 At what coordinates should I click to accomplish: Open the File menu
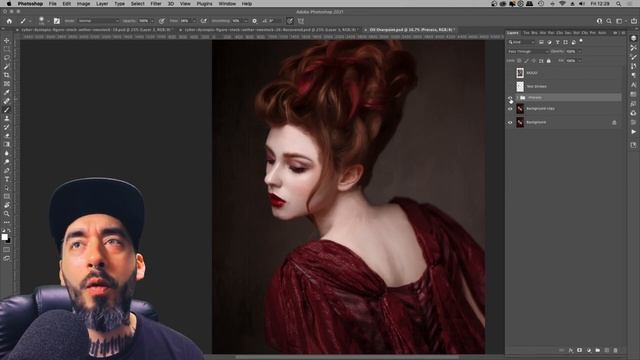53,4
